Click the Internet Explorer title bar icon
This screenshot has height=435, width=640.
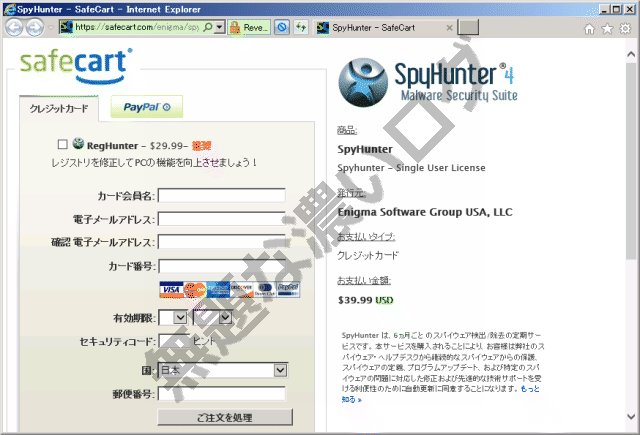(x=9, y=9)
